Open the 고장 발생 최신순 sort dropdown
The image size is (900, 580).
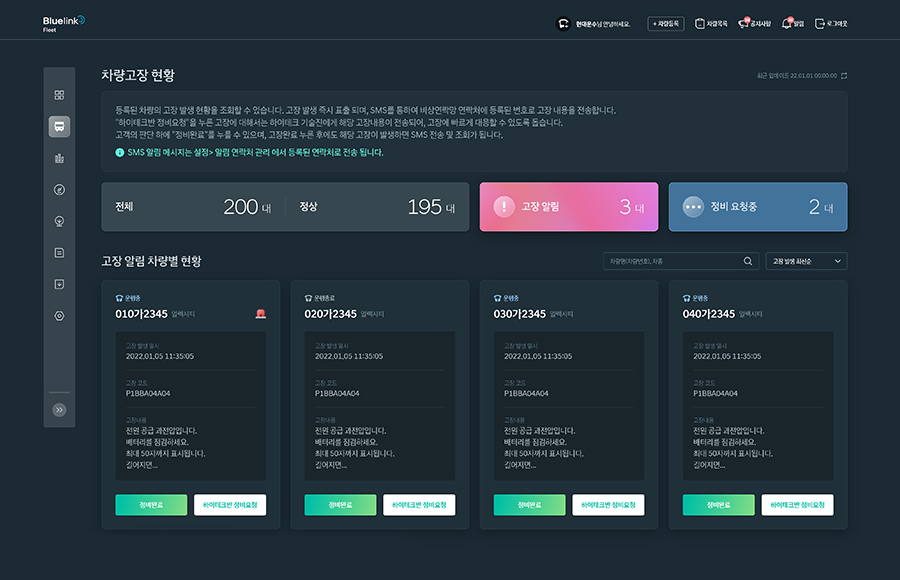(x=806, y=261)
